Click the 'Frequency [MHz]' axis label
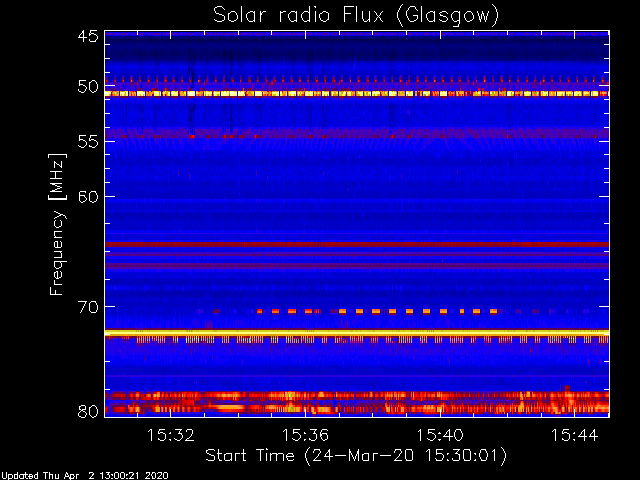Image resolution: width=640 pixels, height=480 pixels. pyautogui.click(x=57, y=224)
